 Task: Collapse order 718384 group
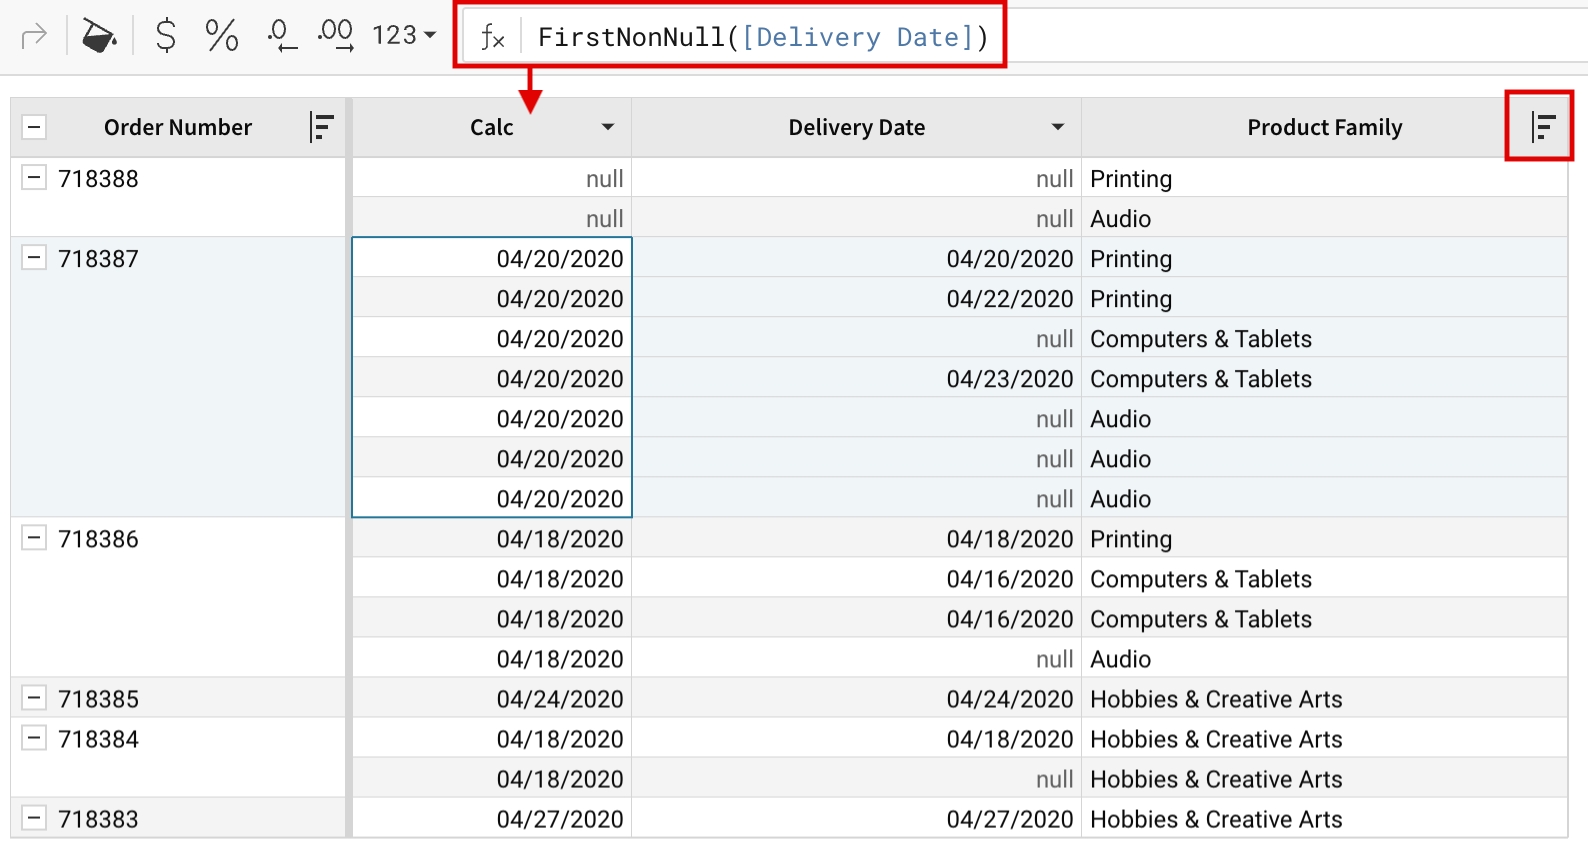(34, 738)
